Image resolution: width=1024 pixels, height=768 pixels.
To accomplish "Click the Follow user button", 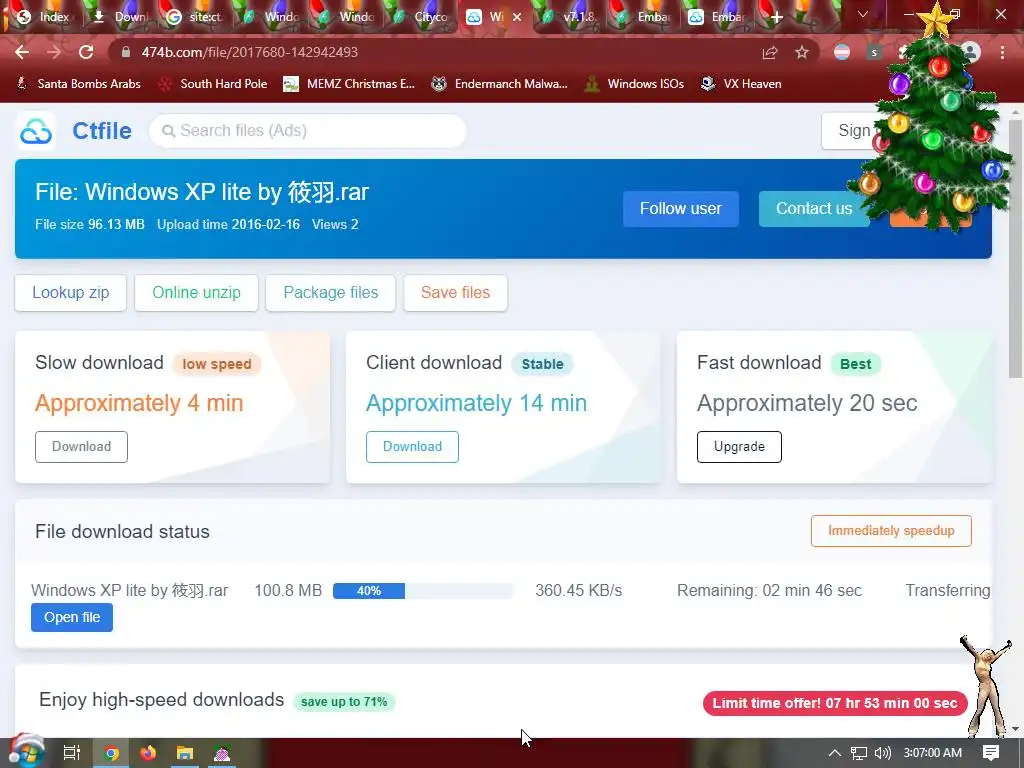I will pyautogui.click(x=680, y=209).
